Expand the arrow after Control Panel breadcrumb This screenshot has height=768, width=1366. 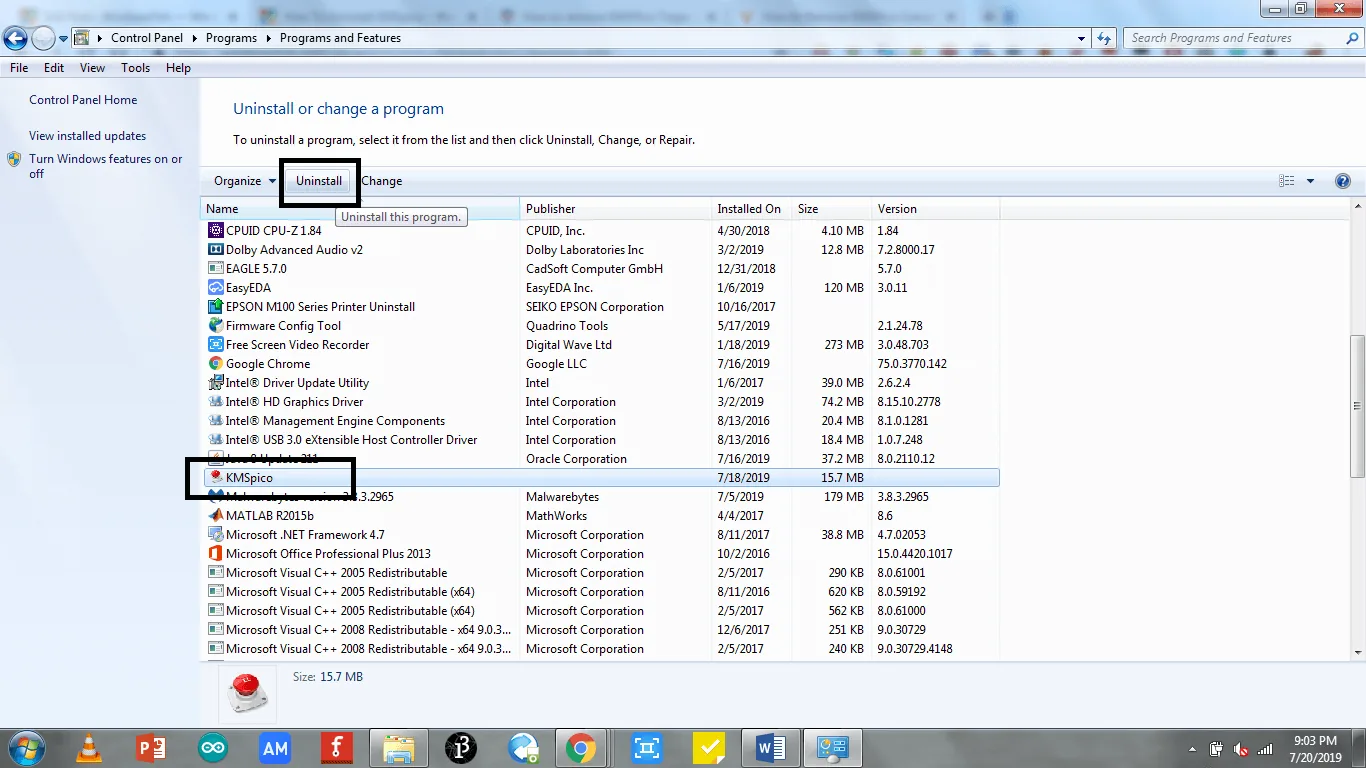tap(195, 38)
